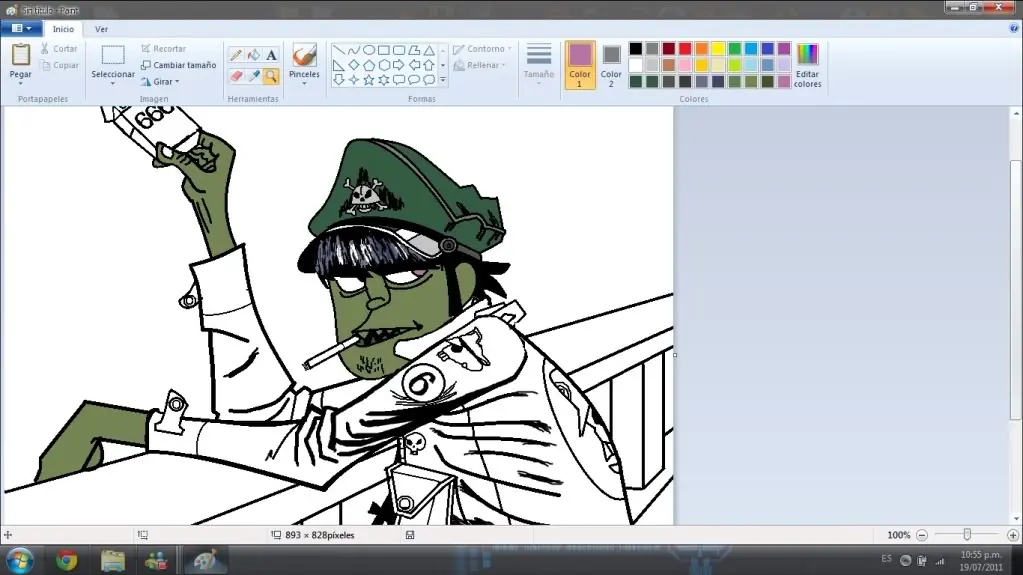Choose the up arrow shape
The image size is (1023, 575).
[x=429, y=65]
